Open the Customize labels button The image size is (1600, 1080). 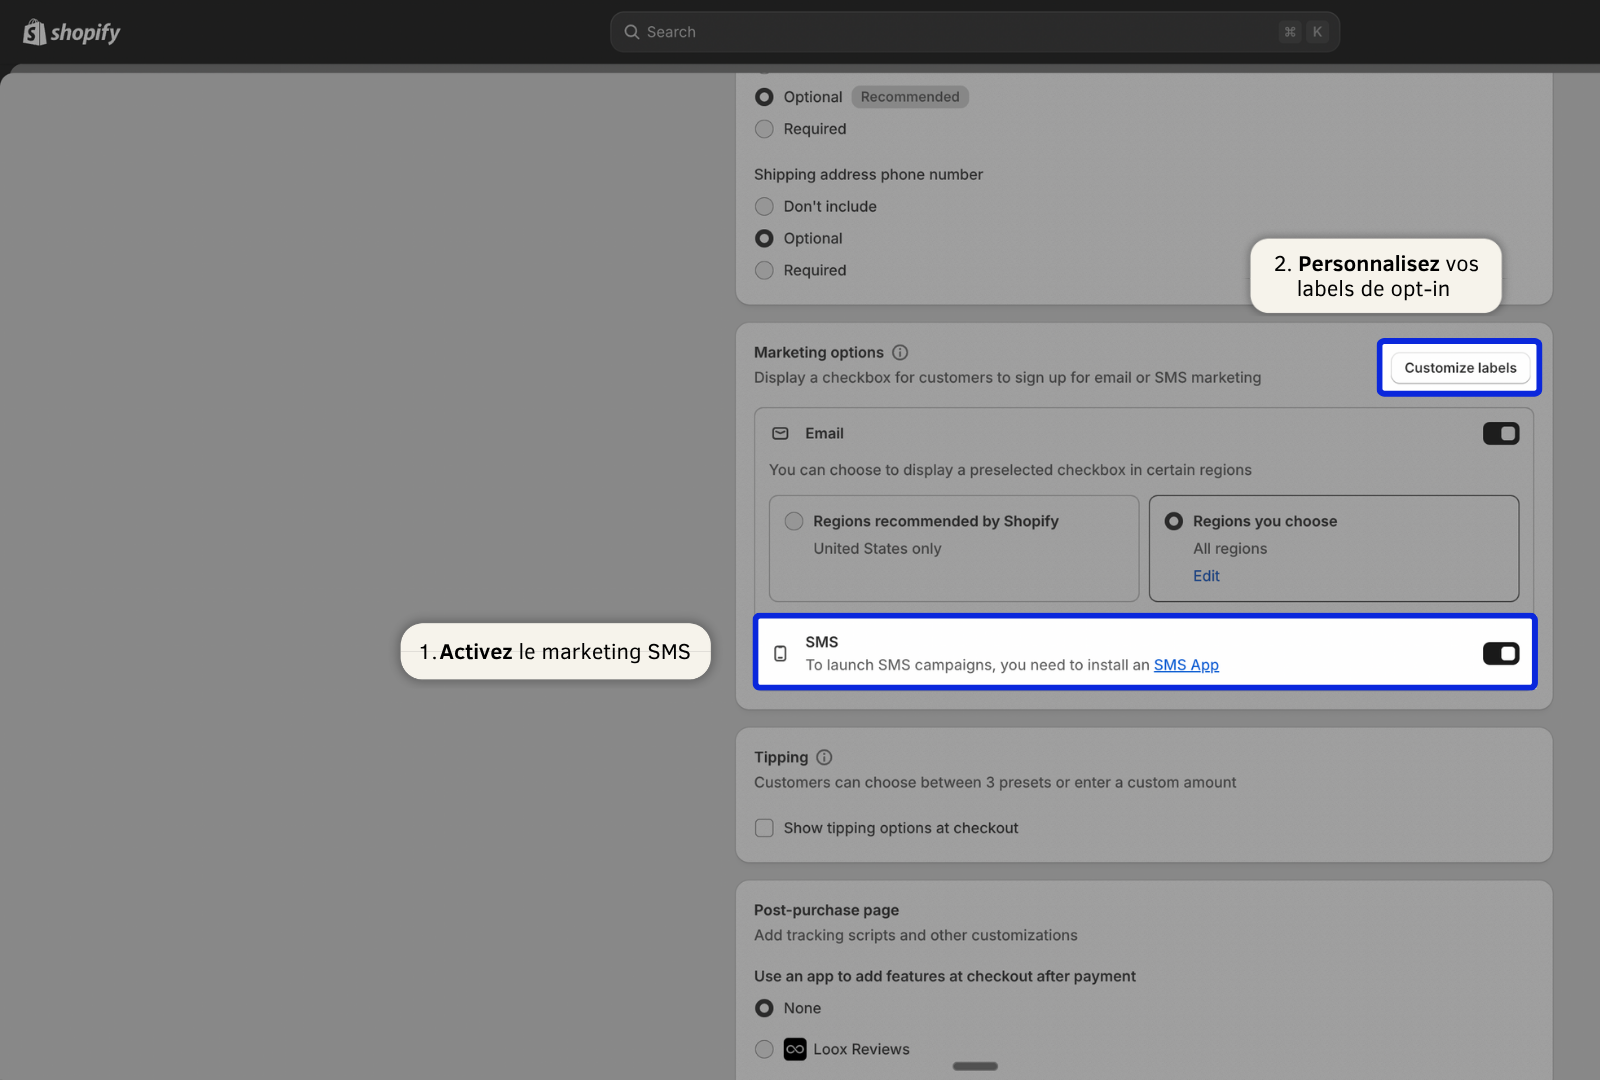tap(1460, 368)
